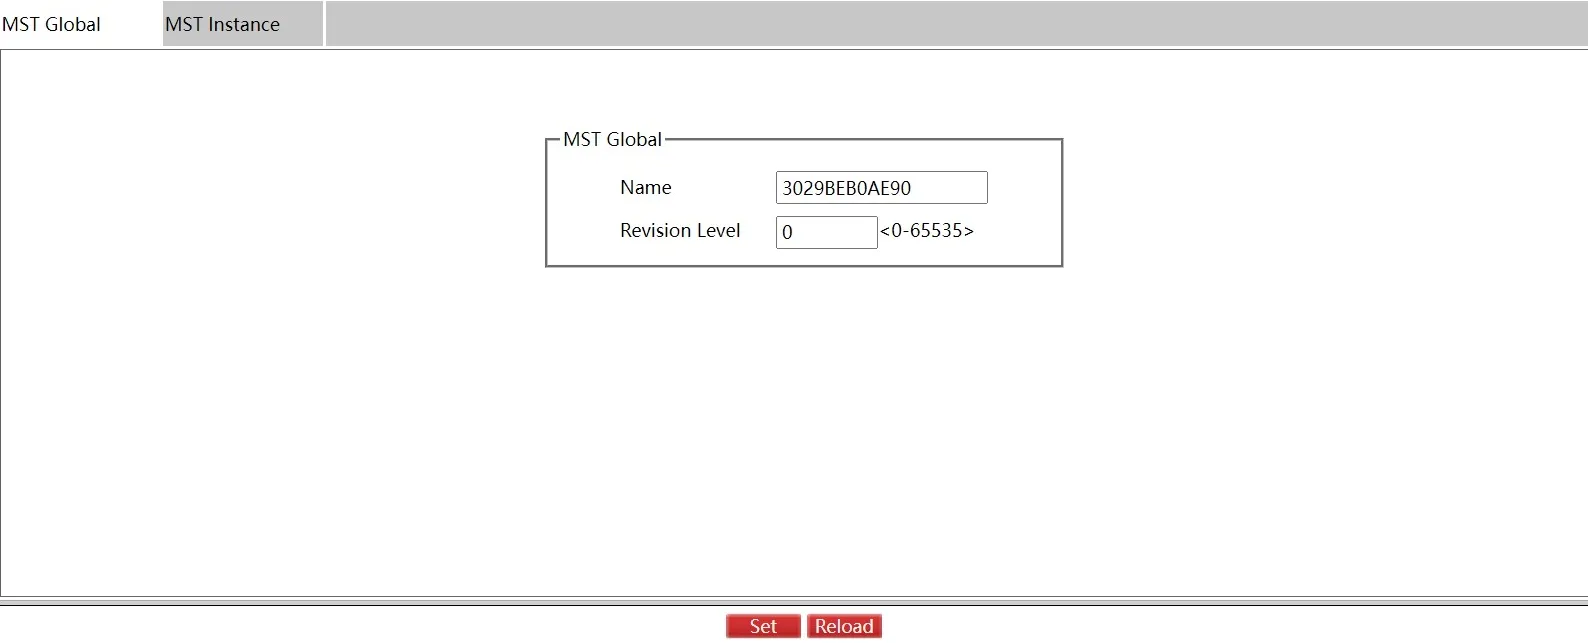Select the Revision Level label
The width and height of the screenshot is (1588, 643).
point(680,231)
